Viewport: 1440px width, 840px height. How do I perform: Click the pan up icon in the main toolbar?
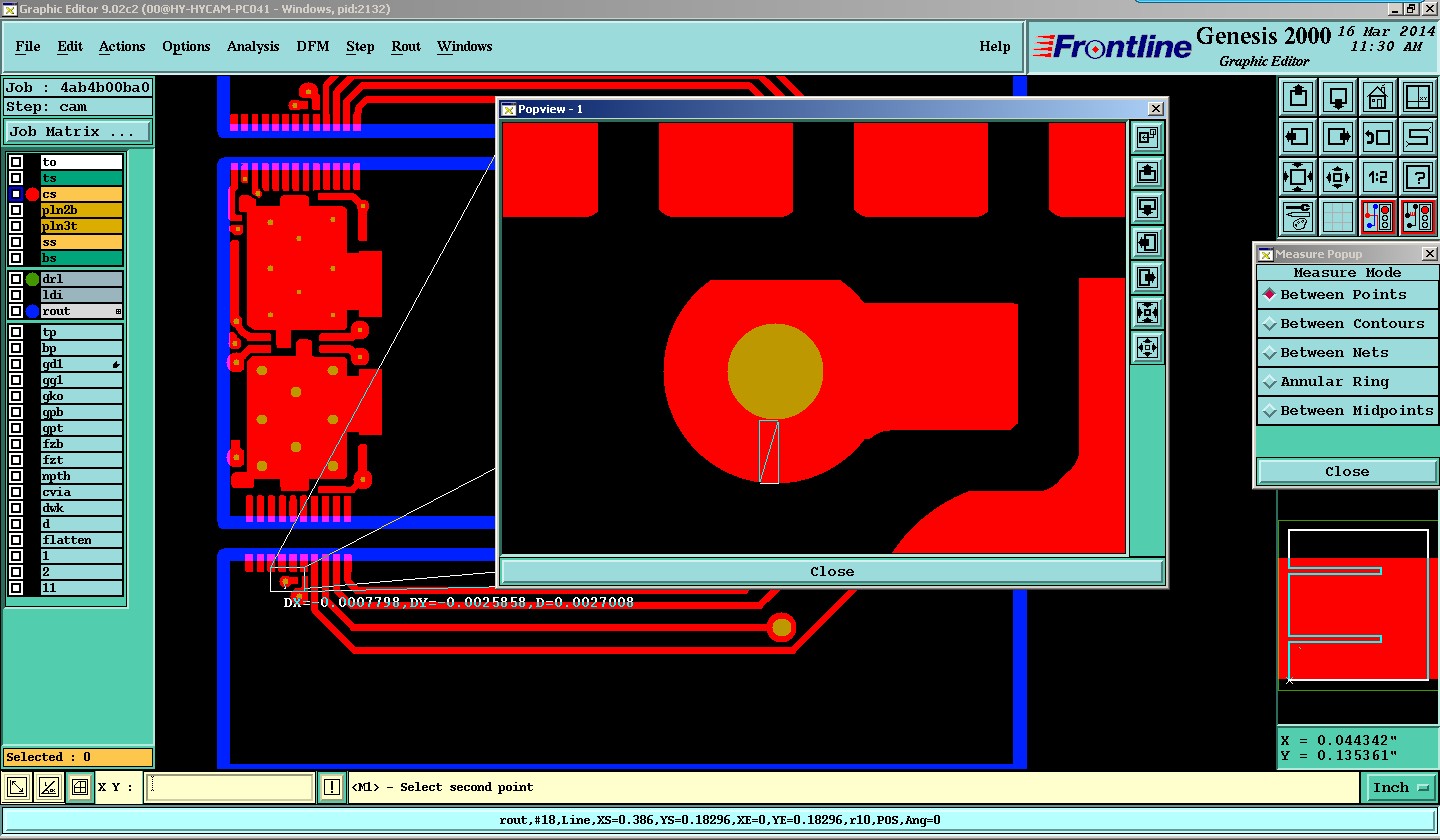tap(1298, 97)
